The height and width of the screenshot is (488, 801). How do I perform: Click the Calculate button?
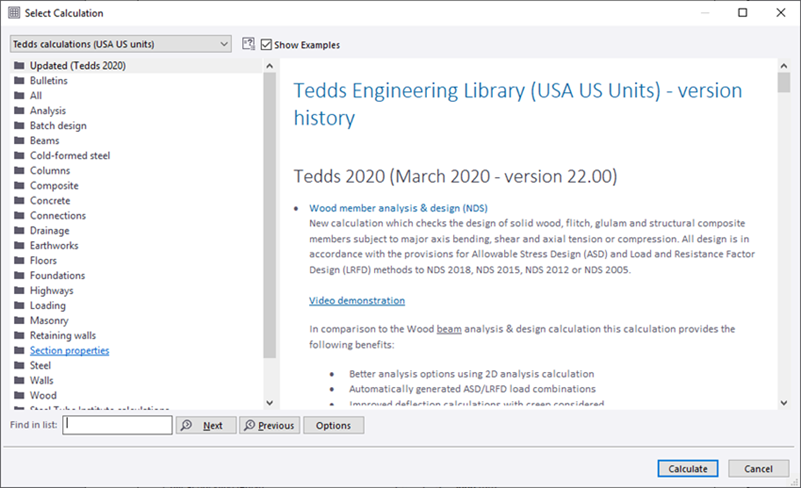point(688,469)
